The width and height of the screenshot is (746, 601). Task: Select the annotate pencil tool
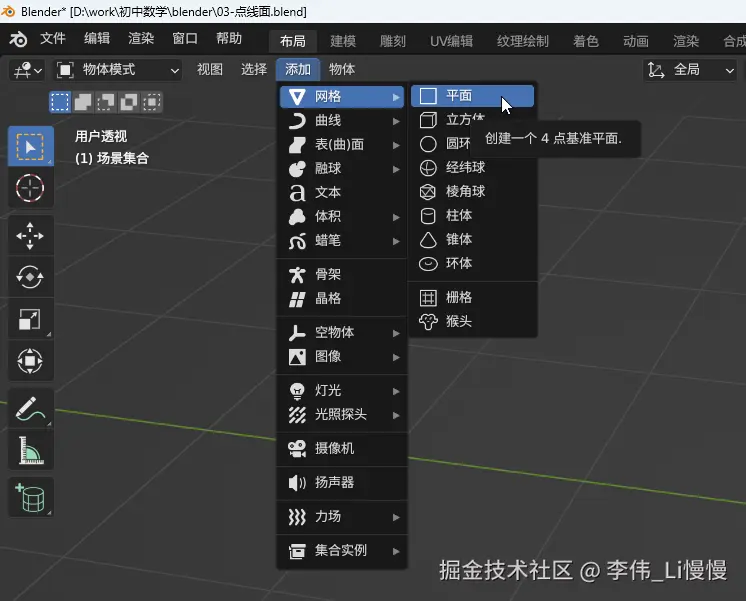(x=30, y=408)
